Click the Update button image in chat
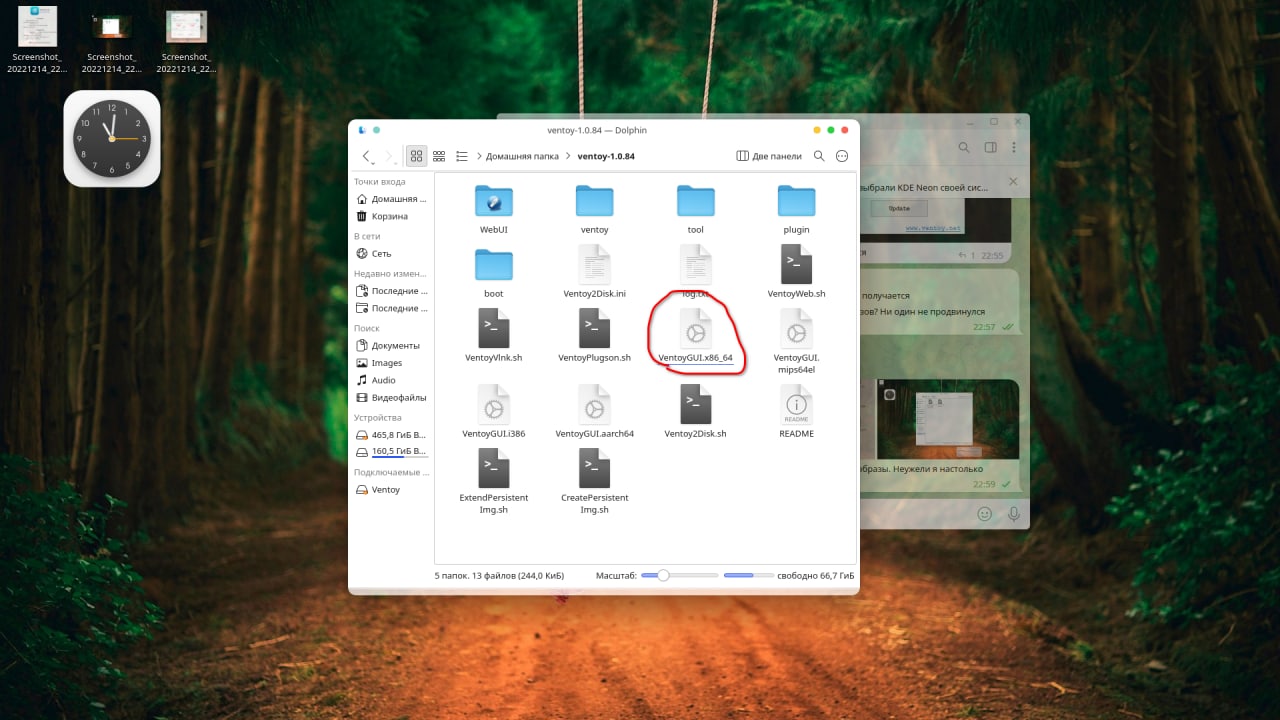Image resolution: width=1280 pixels, height=720 pixels. (899, 209)
